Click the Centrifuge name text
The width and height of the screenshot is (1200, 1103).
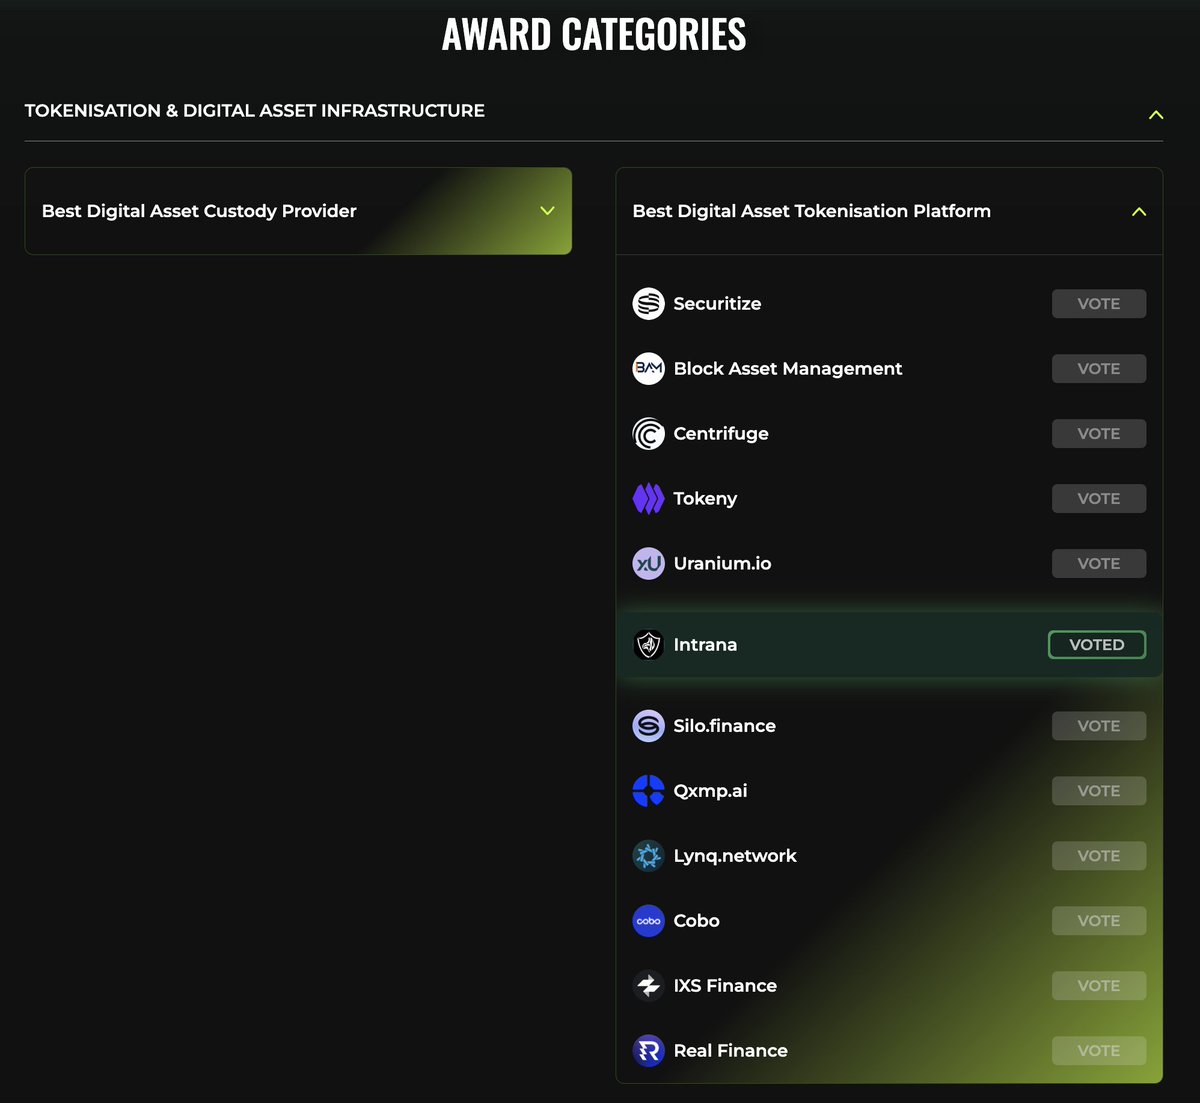pyautogui.click(x=721, y=434)
